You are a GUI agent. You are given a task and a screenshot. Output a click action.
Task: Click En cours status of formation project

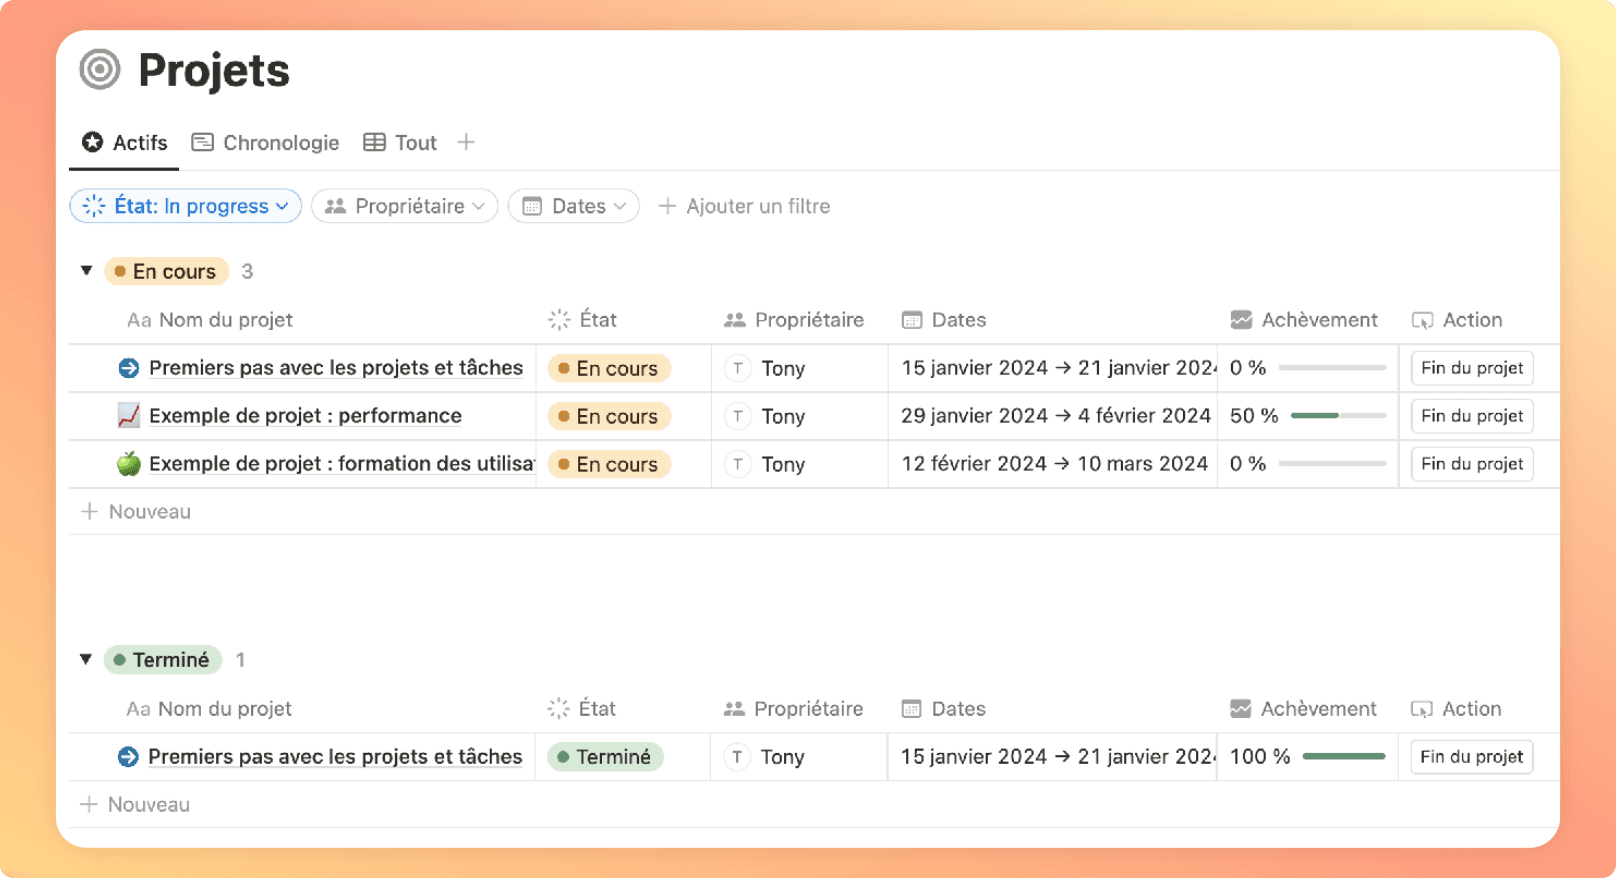(x=609, y=464)
